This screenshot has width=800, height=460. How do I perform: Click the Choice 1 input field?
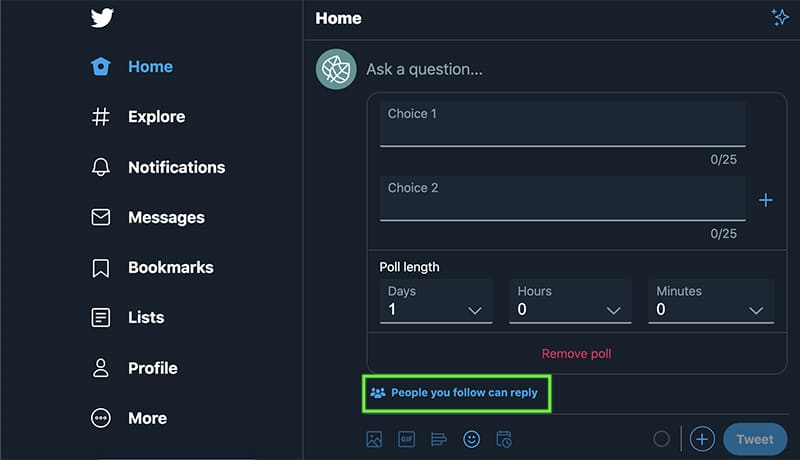(562, 124)
